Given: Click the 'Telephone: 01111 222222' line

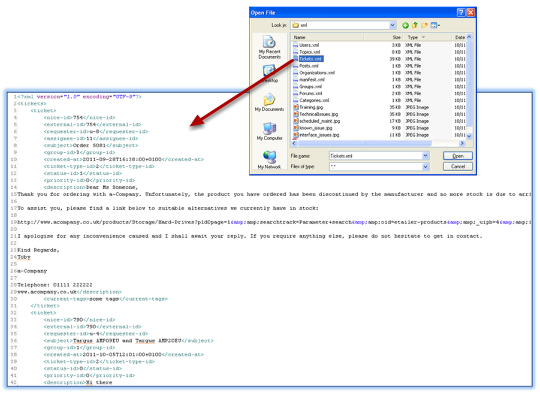Looking at the screenshot, I should click(55, 285).
